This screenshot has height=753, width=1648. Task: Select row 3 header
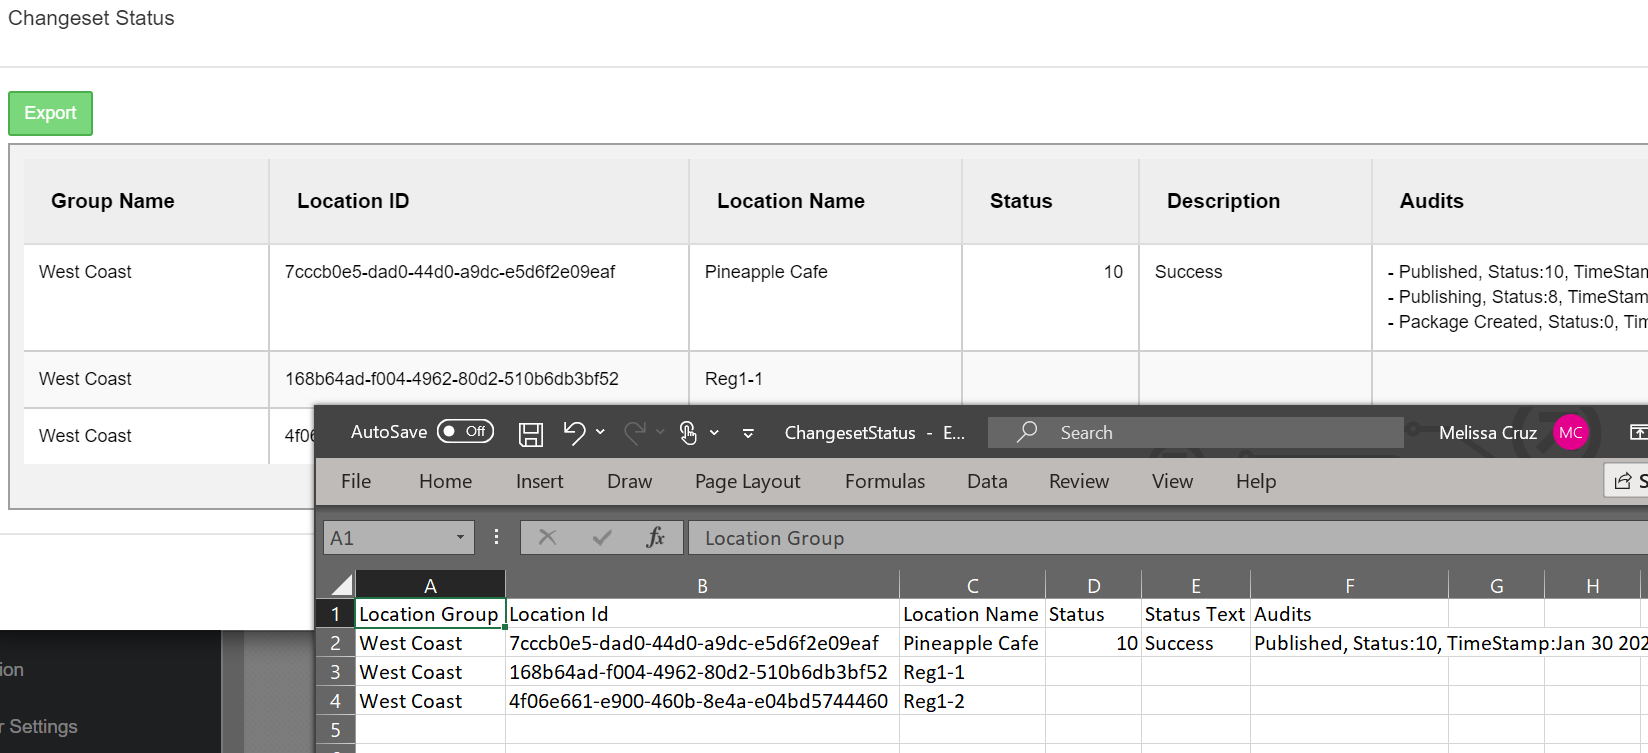coord(335,672)
